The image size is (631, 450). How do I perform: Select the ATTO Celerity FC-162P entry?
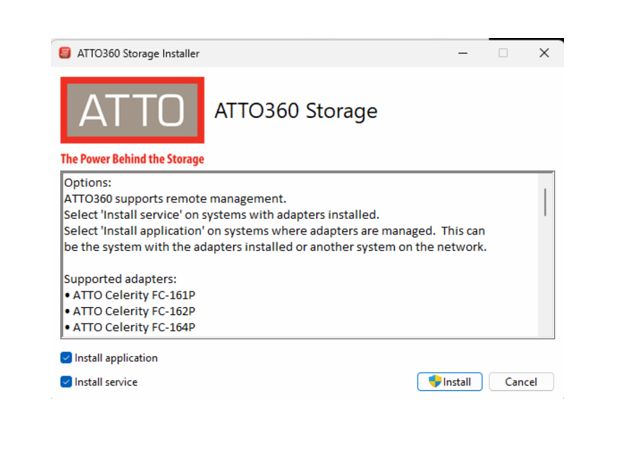point(132,311)
